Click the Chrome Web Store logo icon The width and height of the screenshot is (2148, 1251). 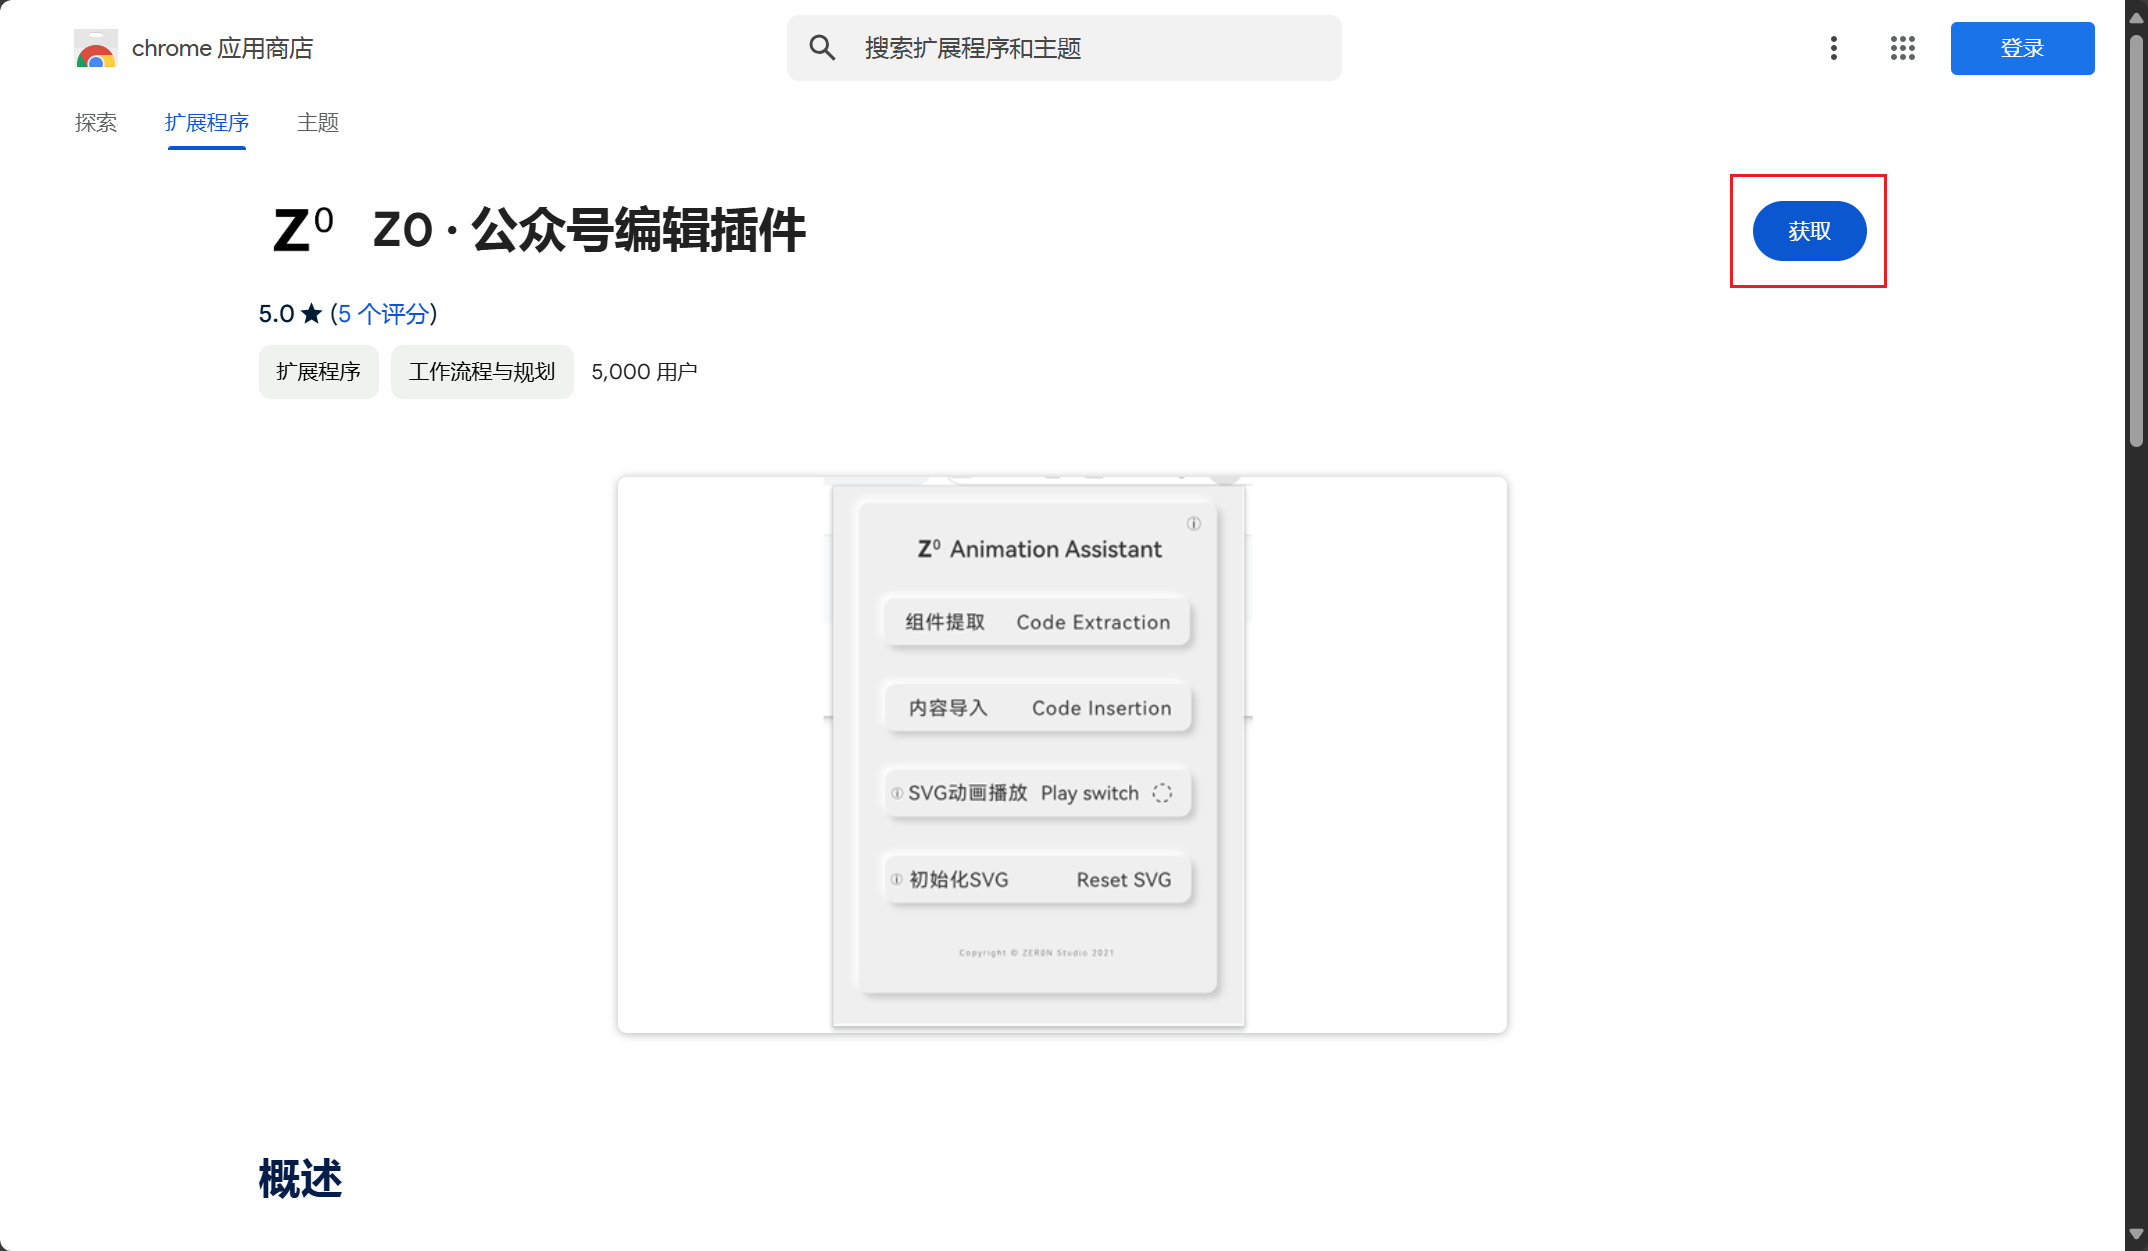[96, 48]
